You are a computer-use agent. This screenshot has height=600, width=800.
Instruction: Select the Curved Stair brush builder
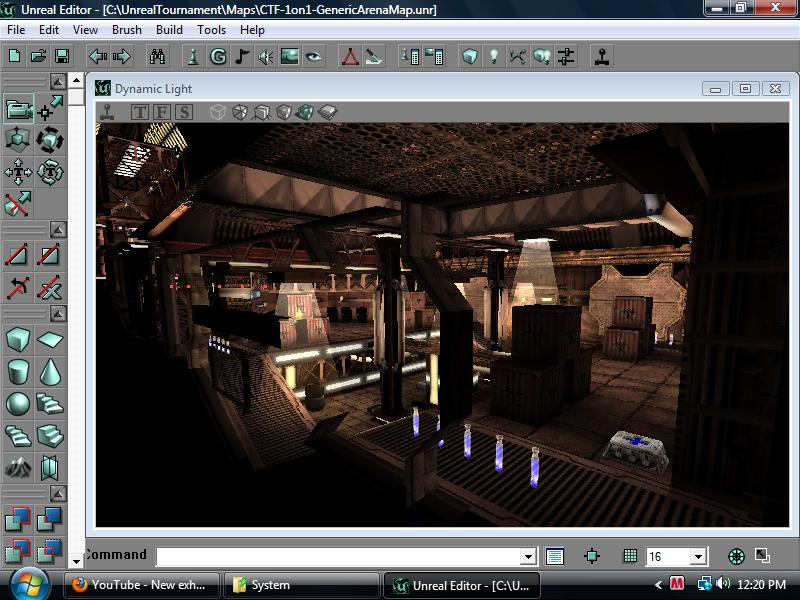(17, 434)
